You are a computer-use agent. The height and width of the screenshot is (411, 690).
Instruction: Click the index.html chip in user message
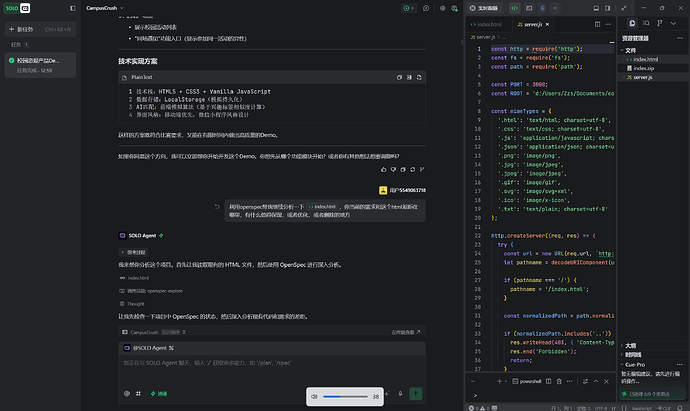click(x=322, y=206)
